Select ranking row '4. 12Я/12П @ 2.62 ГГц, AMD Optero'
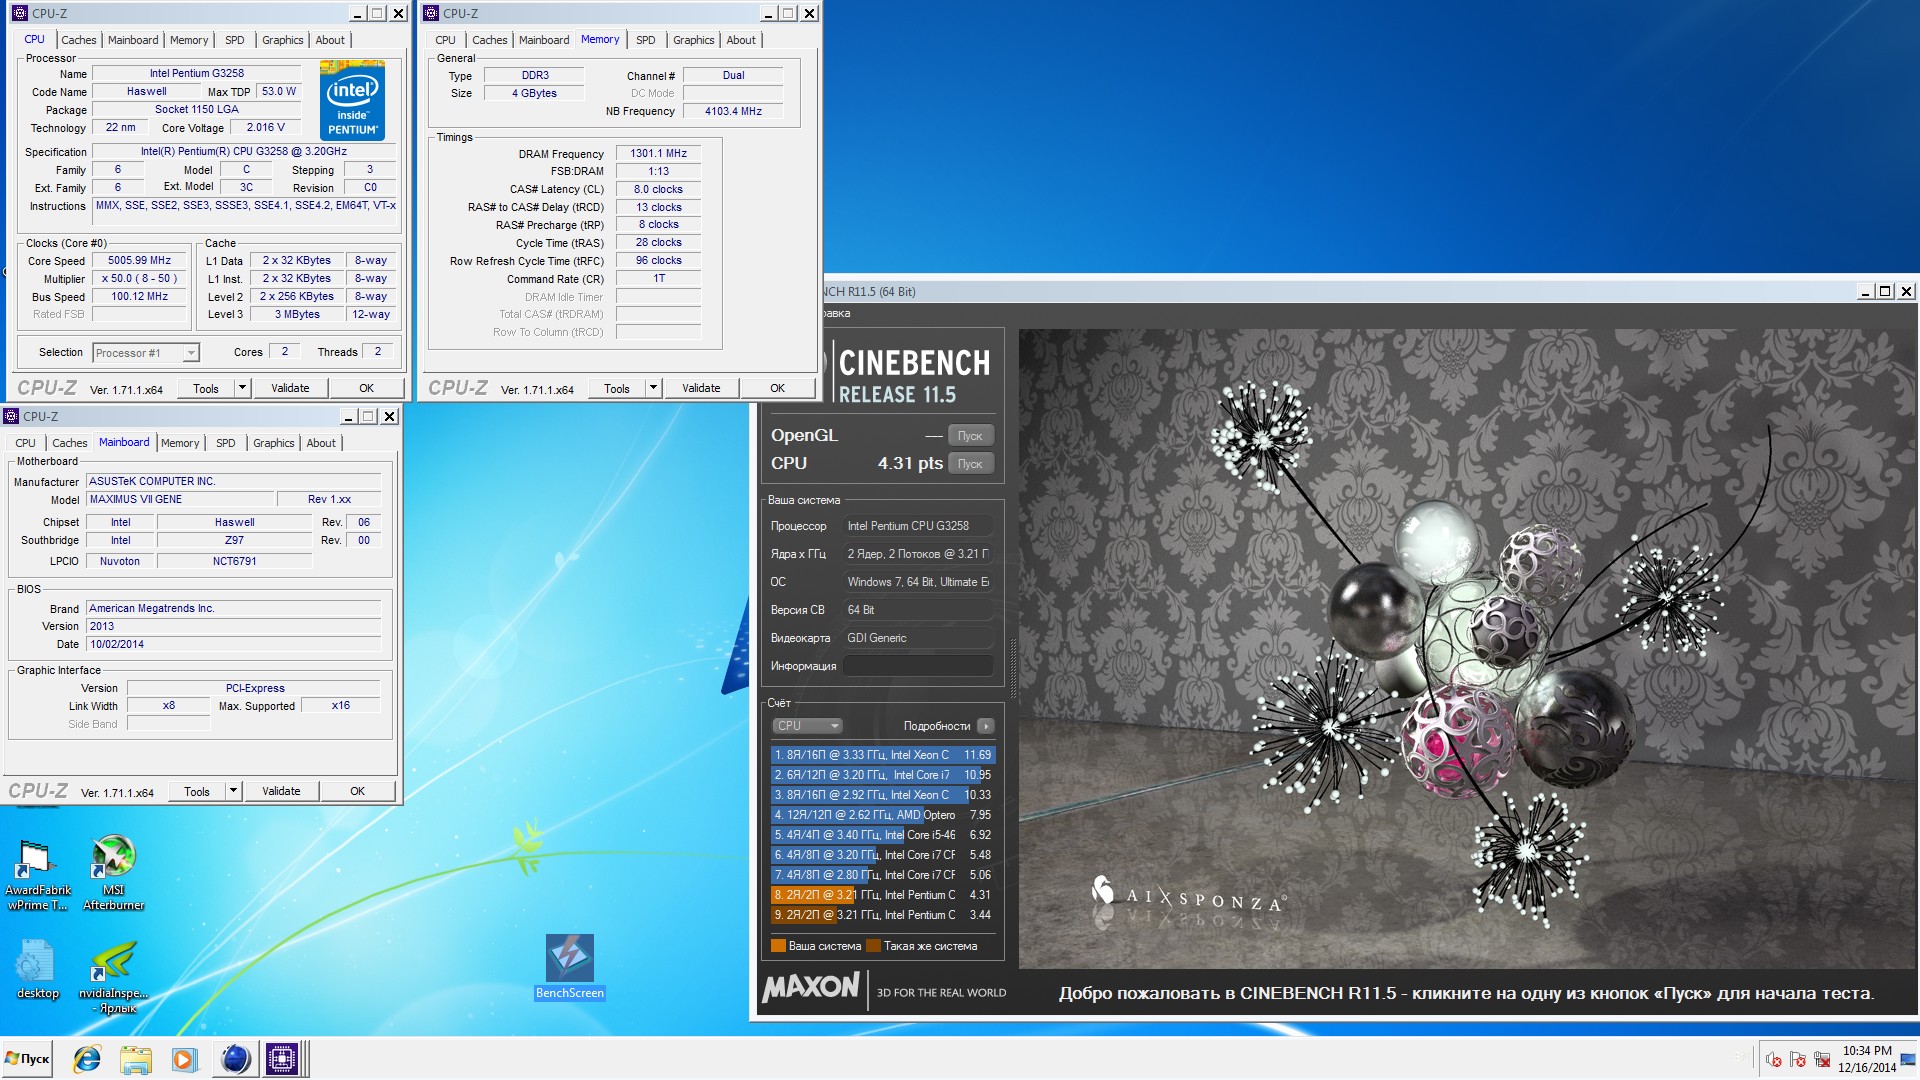 click(882, 815)
